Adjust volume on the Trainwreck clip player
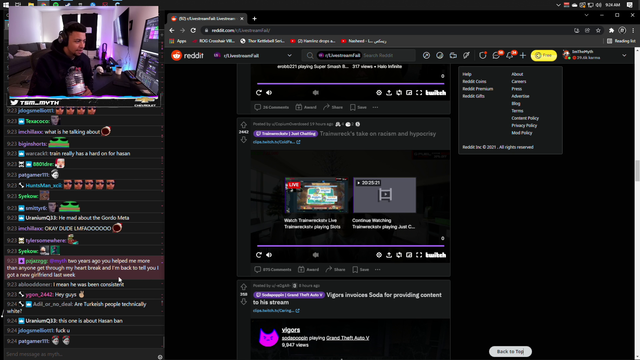This screenshot has height=360, width=640. tap(269, 255)
